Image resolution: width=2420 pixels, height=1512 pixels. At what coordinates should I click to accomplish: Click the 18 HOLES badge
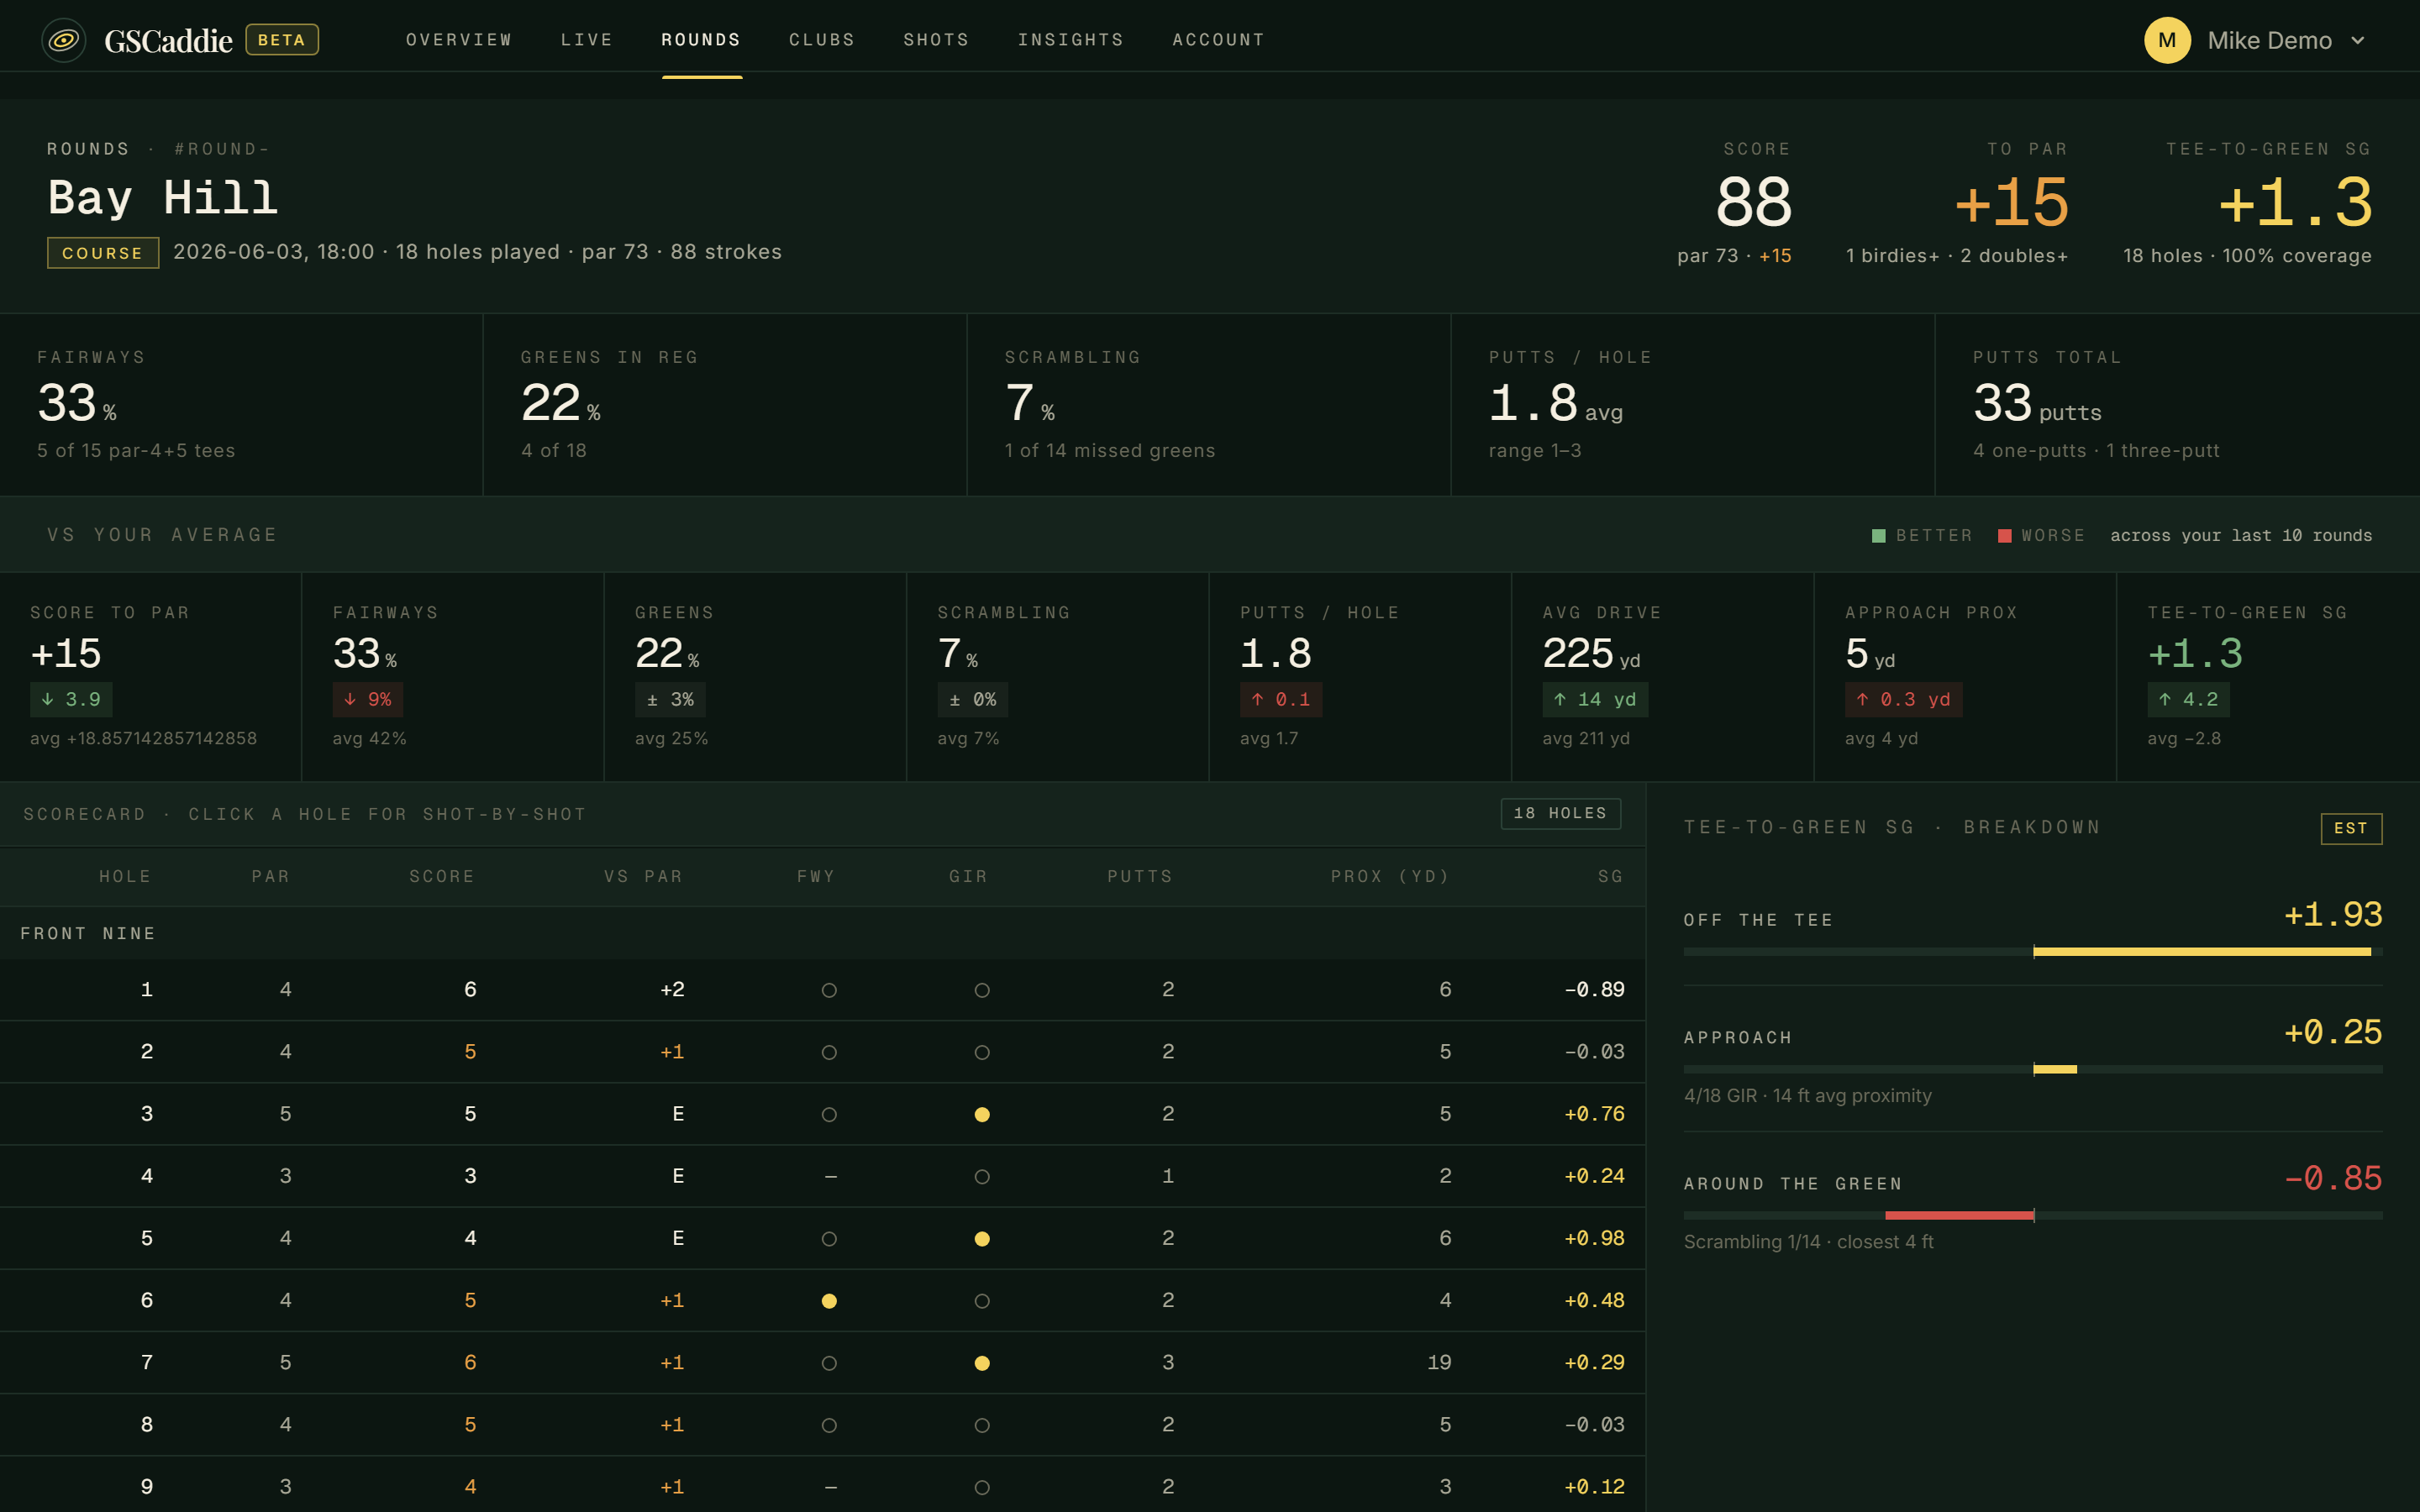click(1560, 813)
